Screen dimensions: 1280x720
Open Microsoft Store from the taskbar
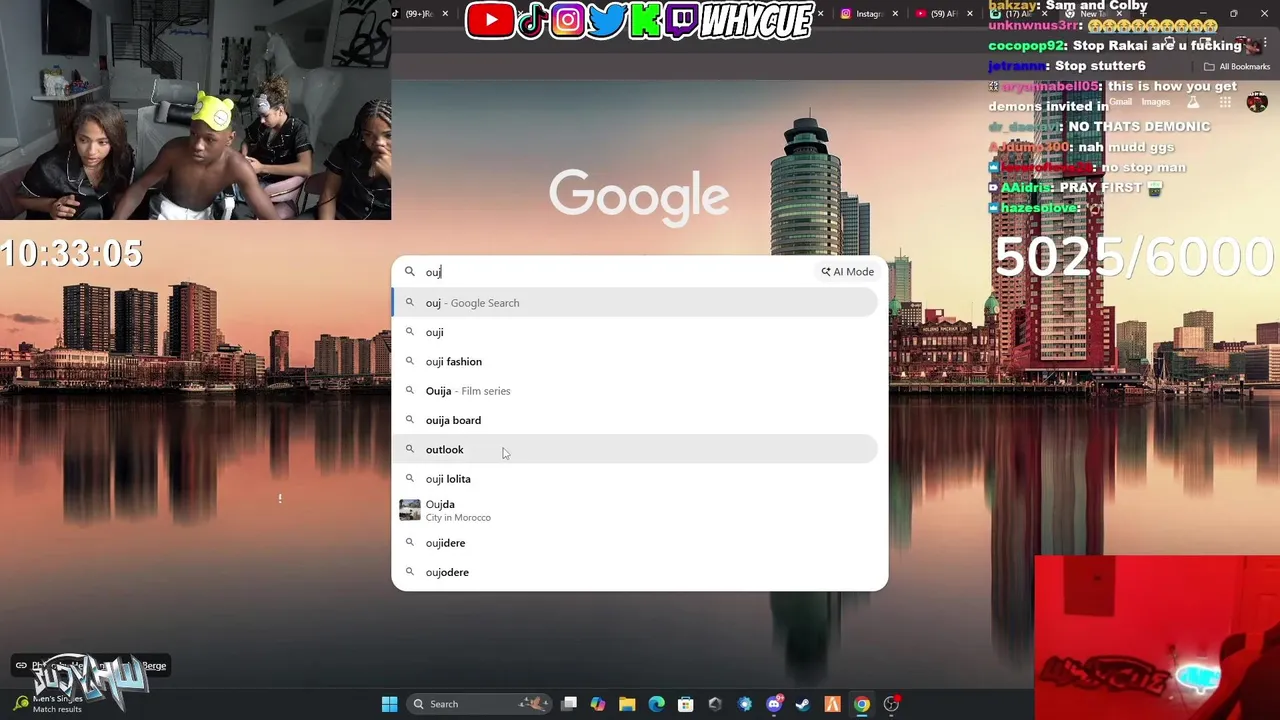[x=685, y=704]
